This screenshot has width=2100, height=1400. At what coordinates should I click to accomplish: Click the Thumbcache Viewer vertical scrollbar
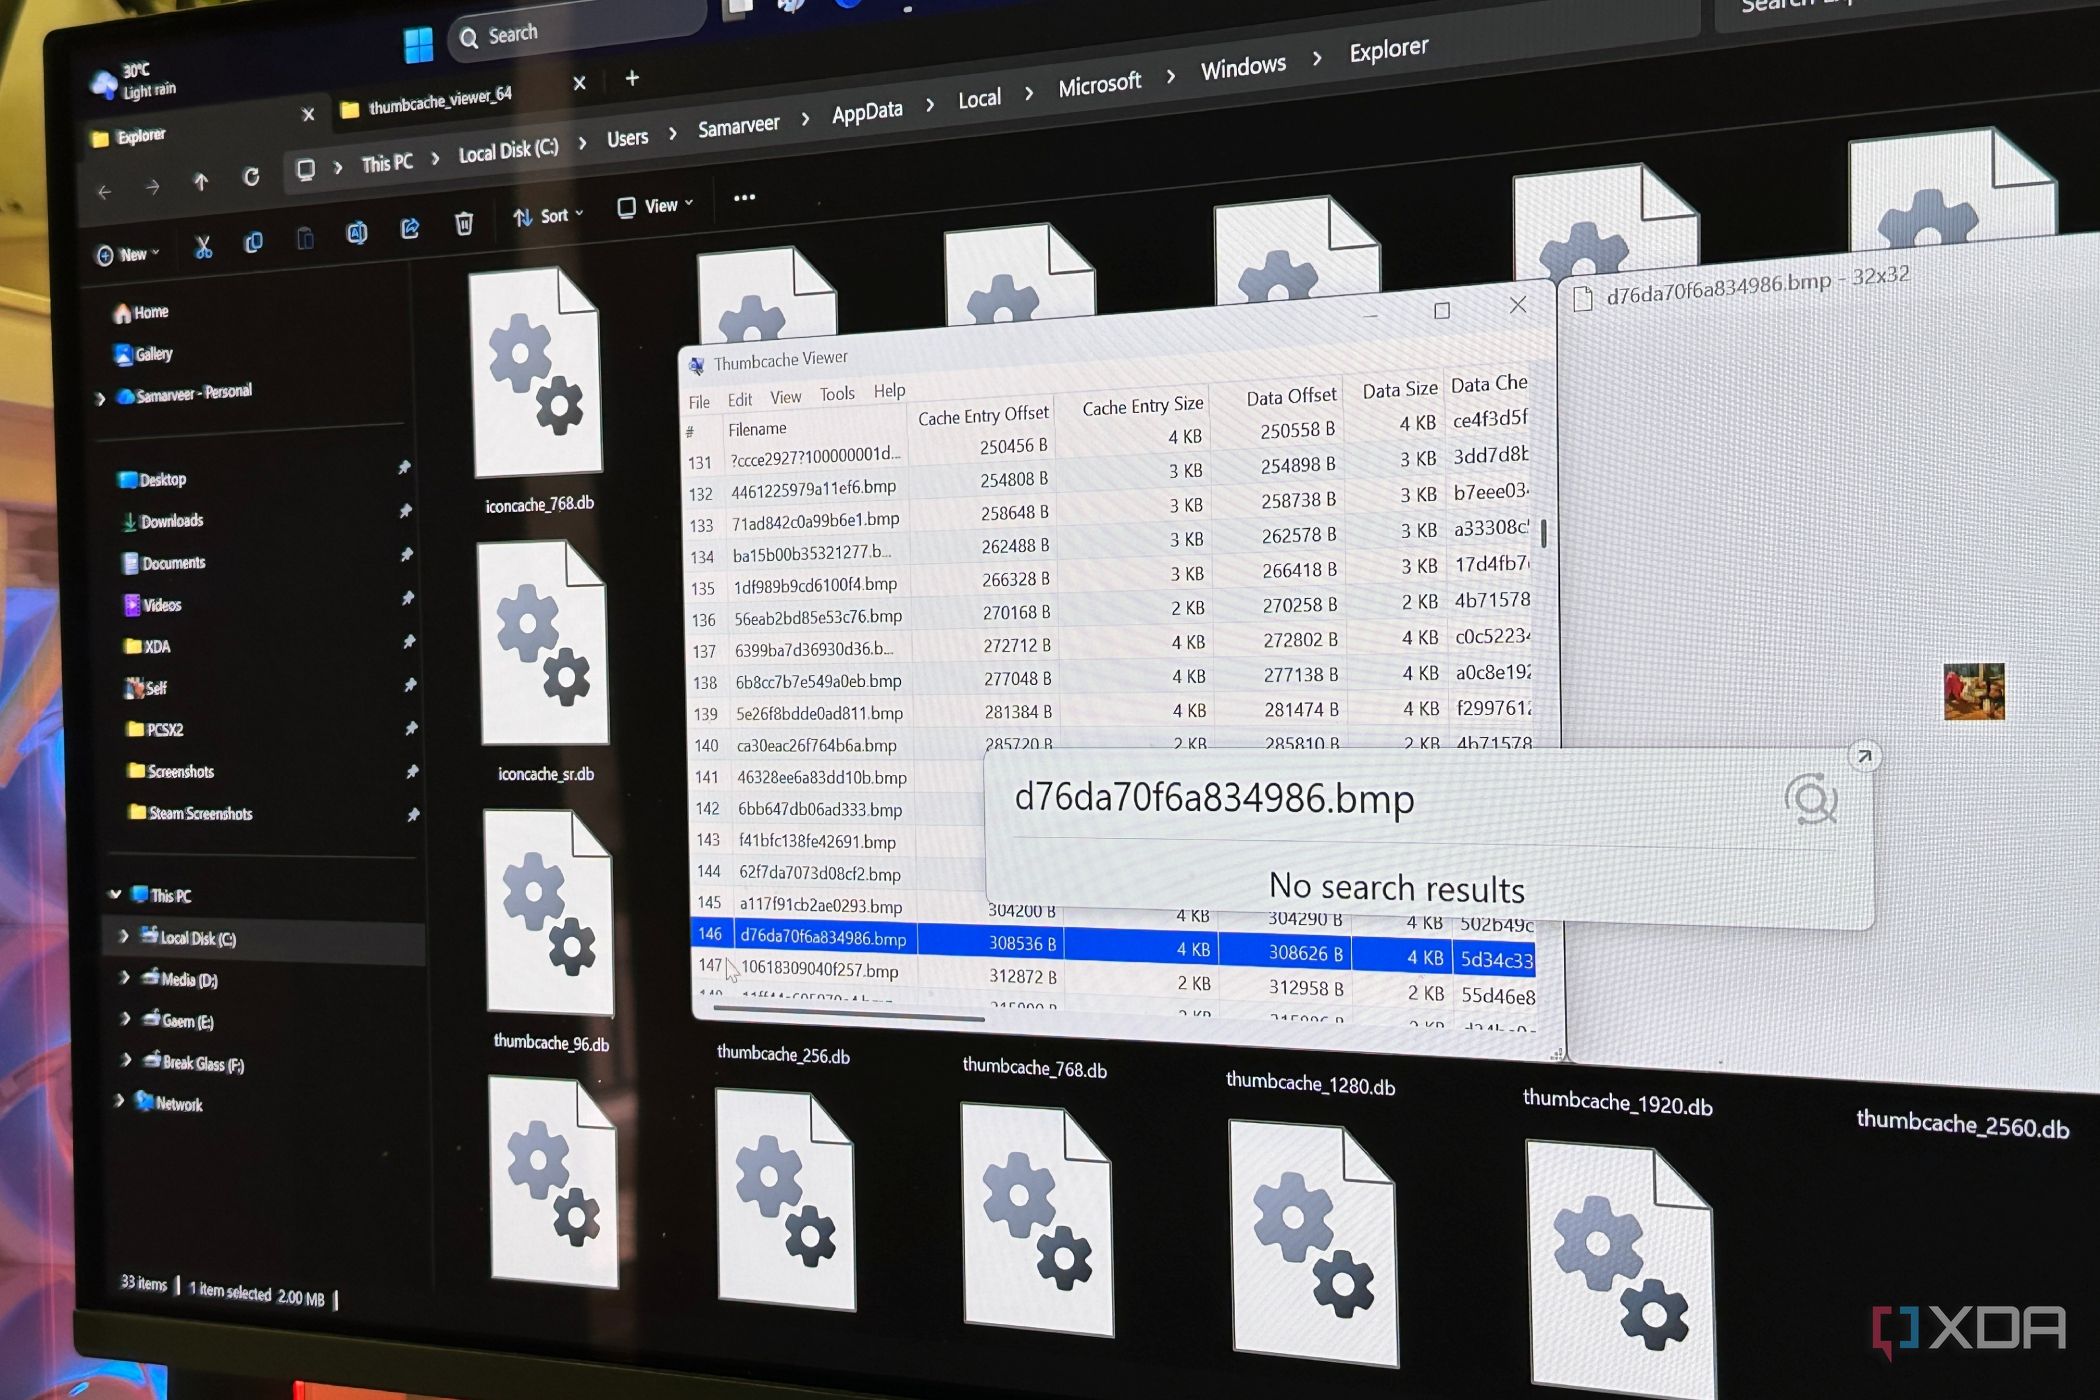(1544, 532)
